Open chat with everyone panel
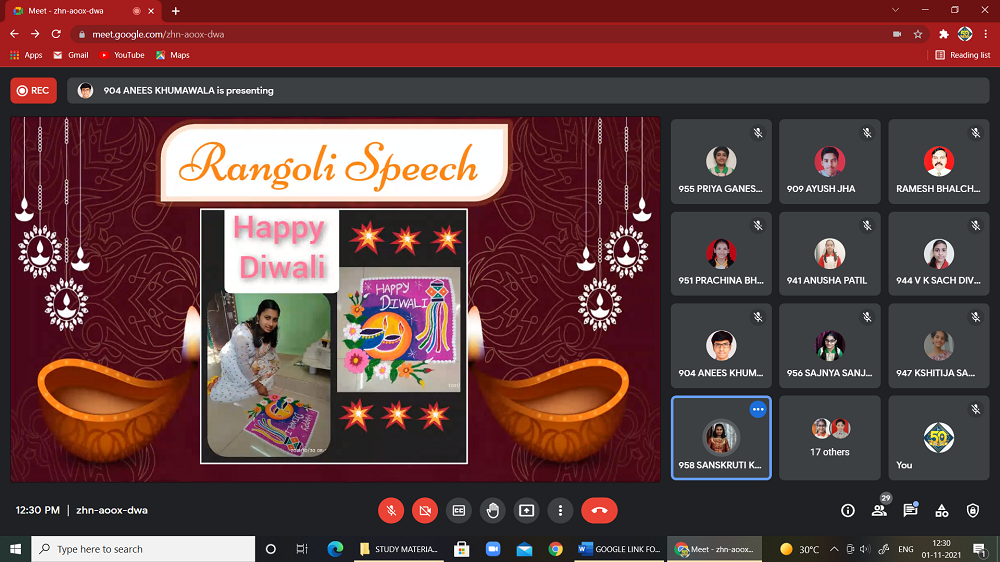 [x=910, y=510]
